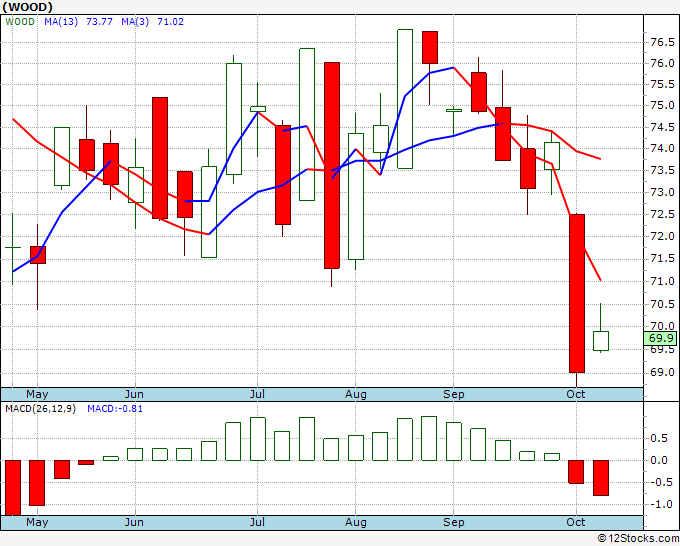Open the 12Stocks.com copyright link
The height and width of the screenshot is (546, 680).
click(x=638, y=538)
